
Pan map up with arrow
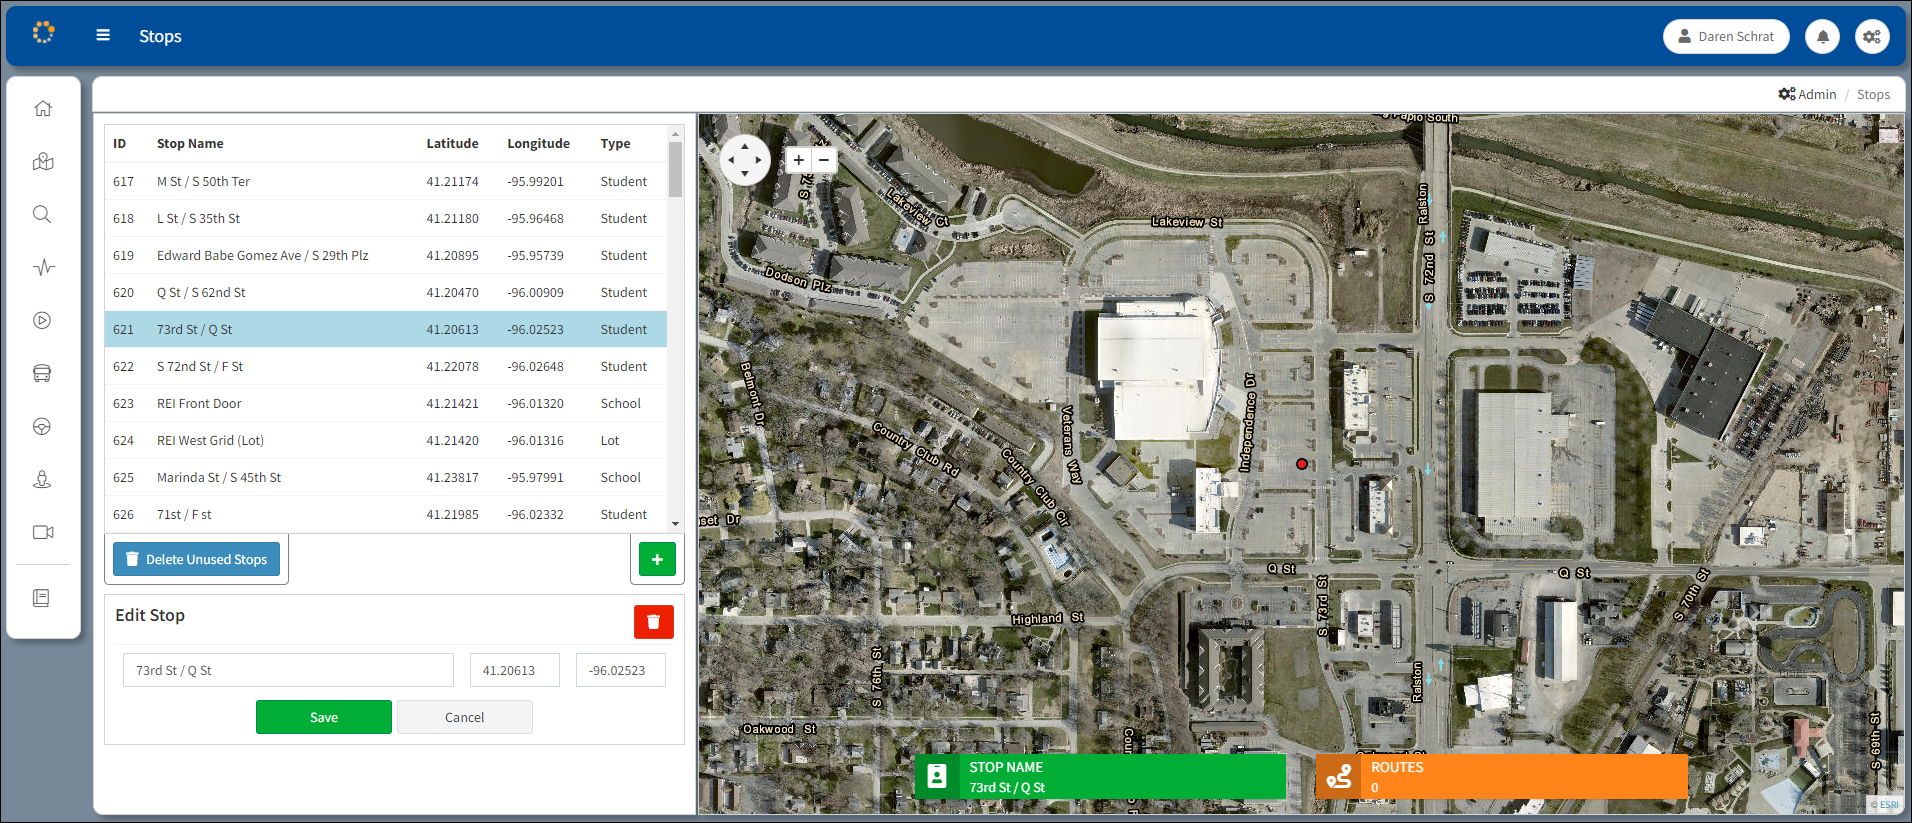(745, 145)
